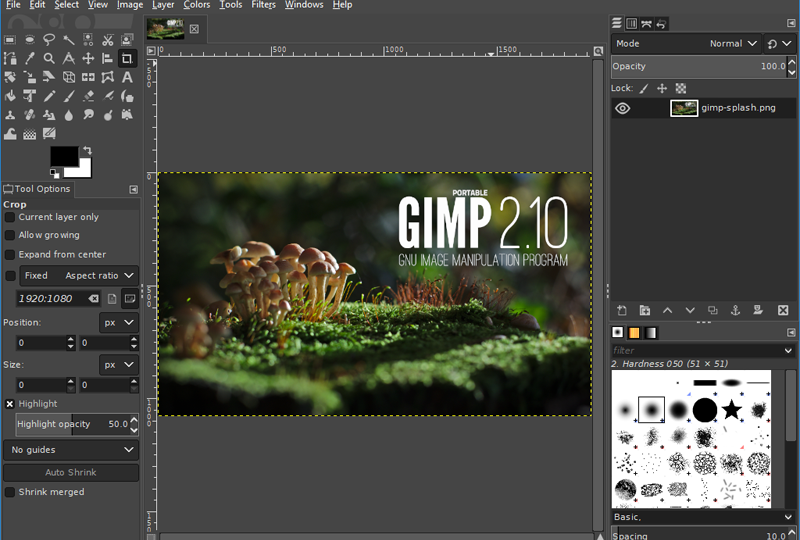Screen dimensions: 800x540
Task: Adjust the layer Opacity slider
Action: (x=699, y=66)
